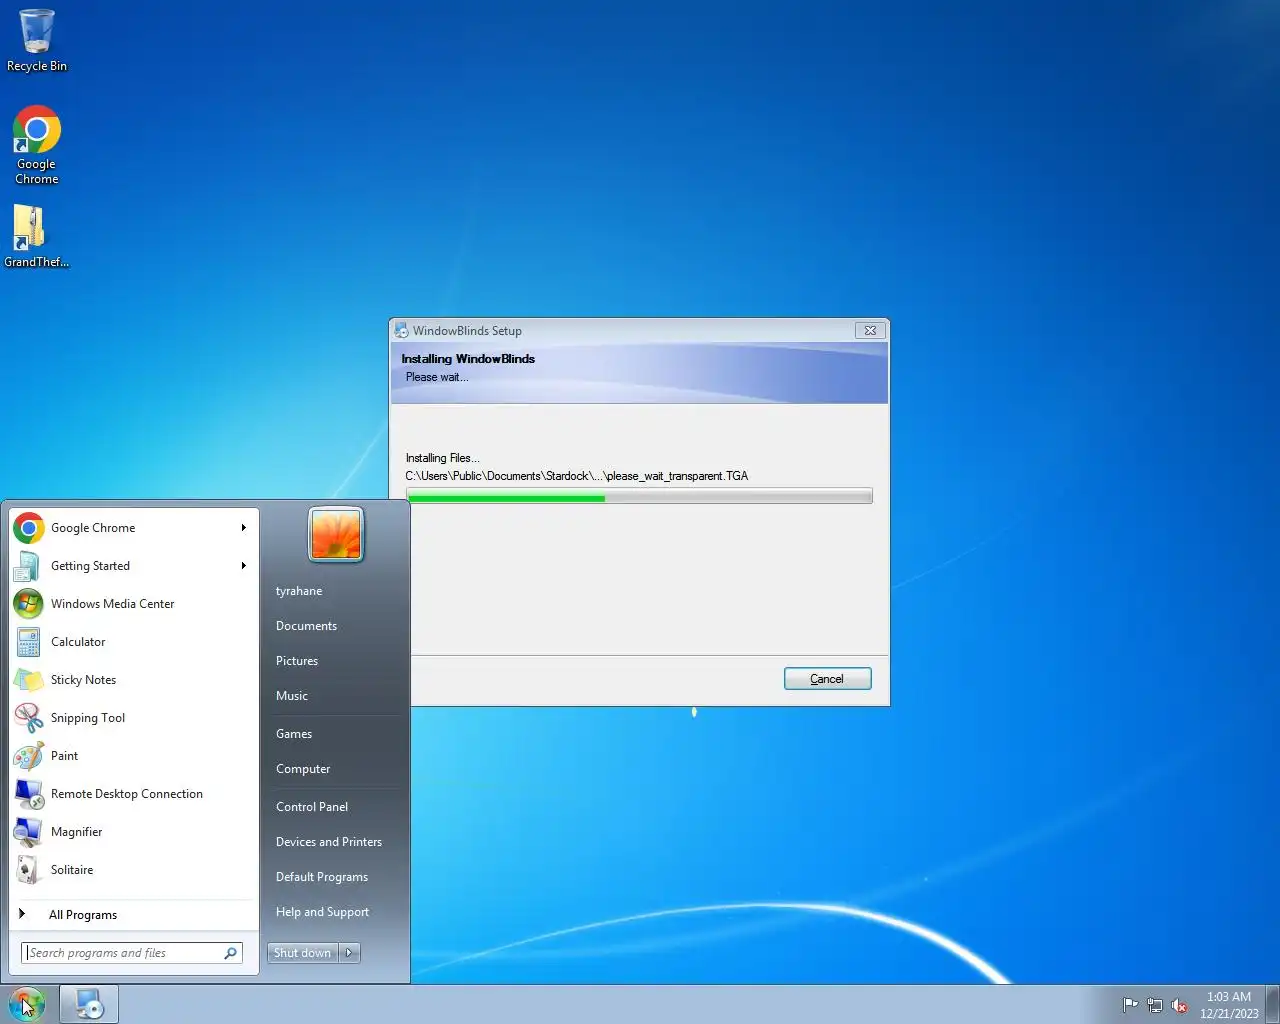
Task: Open shut down options arrow
Action: click(349, 953)
